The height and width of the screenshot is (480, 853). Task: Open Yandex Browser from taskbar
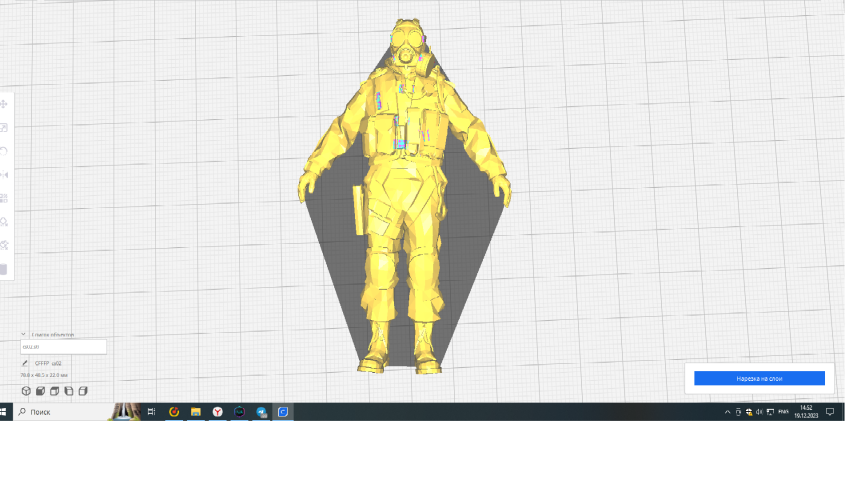(218, 412)
